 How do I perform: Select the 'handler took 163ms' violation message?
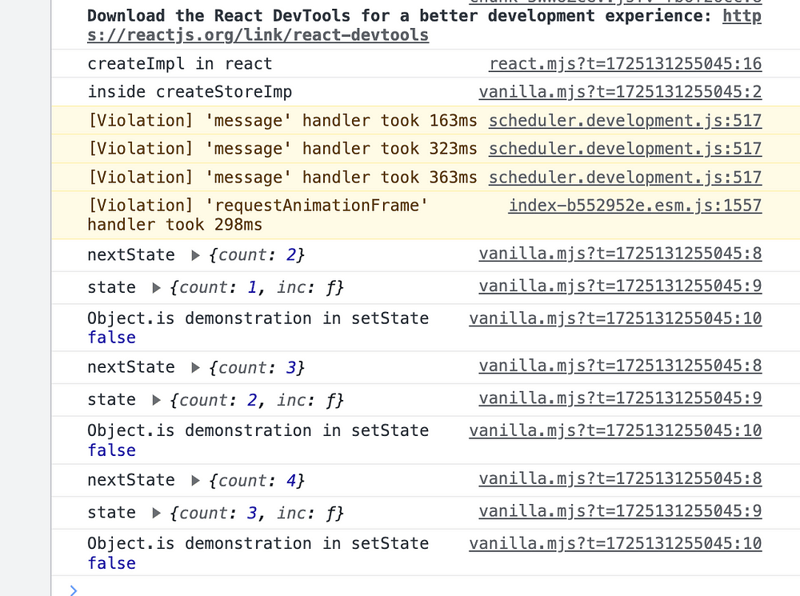point(282,120)
